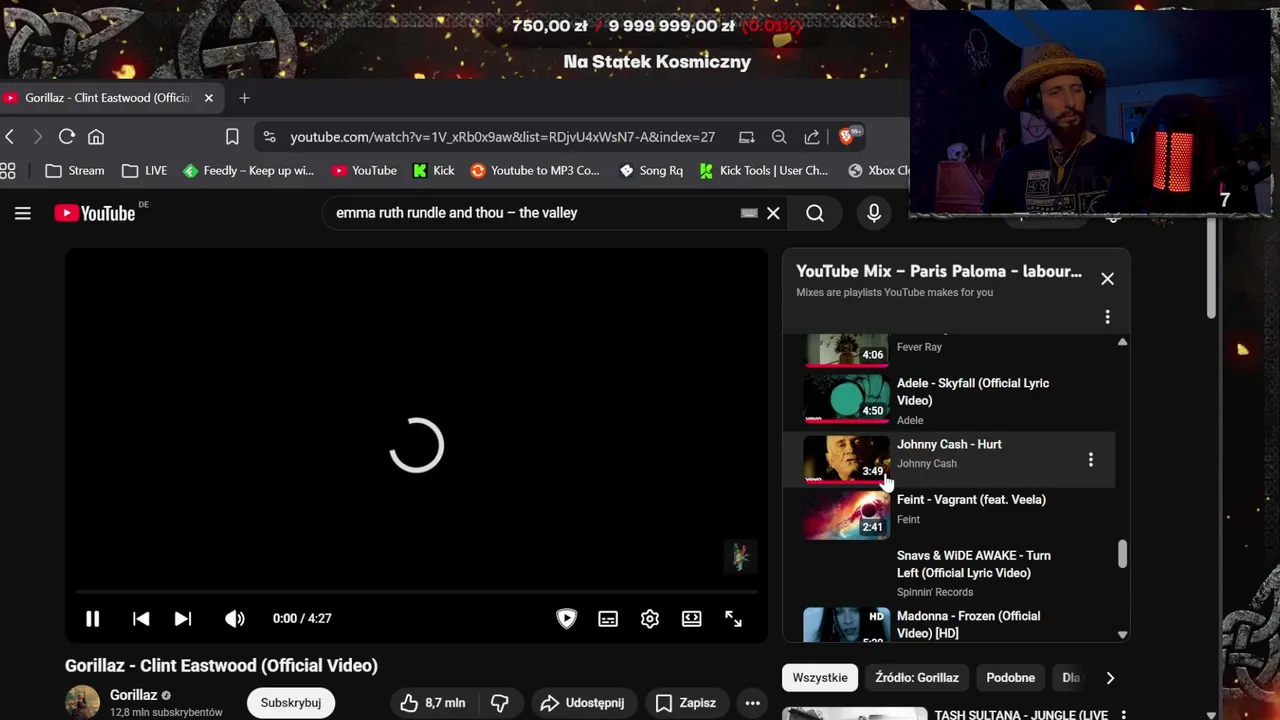Open the Feedly bookmark

[x=248, y=171]
